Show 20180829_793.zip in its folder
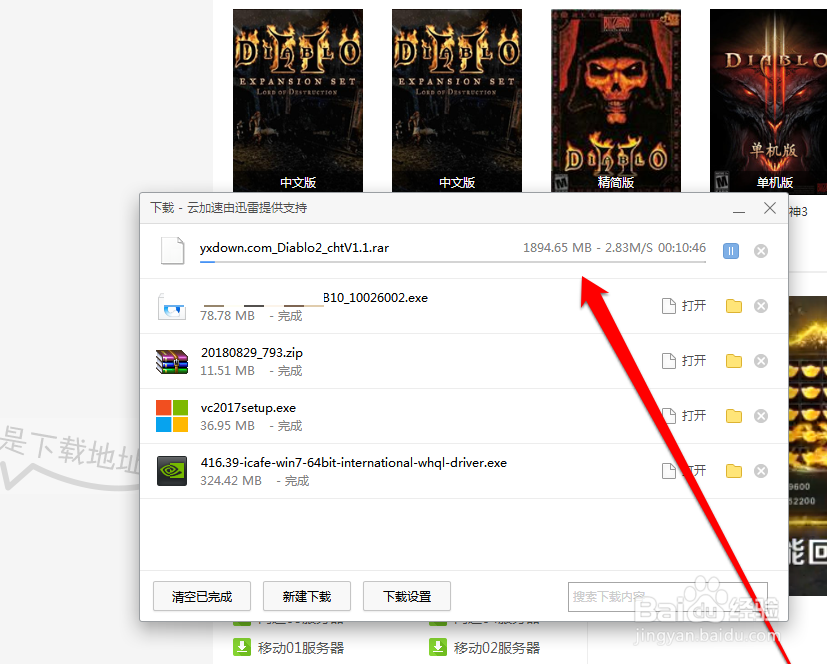Viewport: 827px width, 664px height. [x=734, y=361]
